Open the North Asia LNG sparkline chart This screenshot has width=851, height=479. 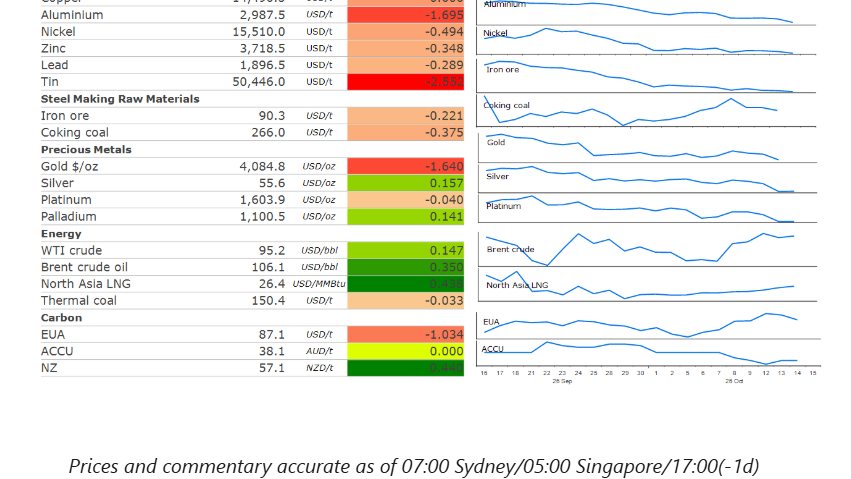(647, 285)
